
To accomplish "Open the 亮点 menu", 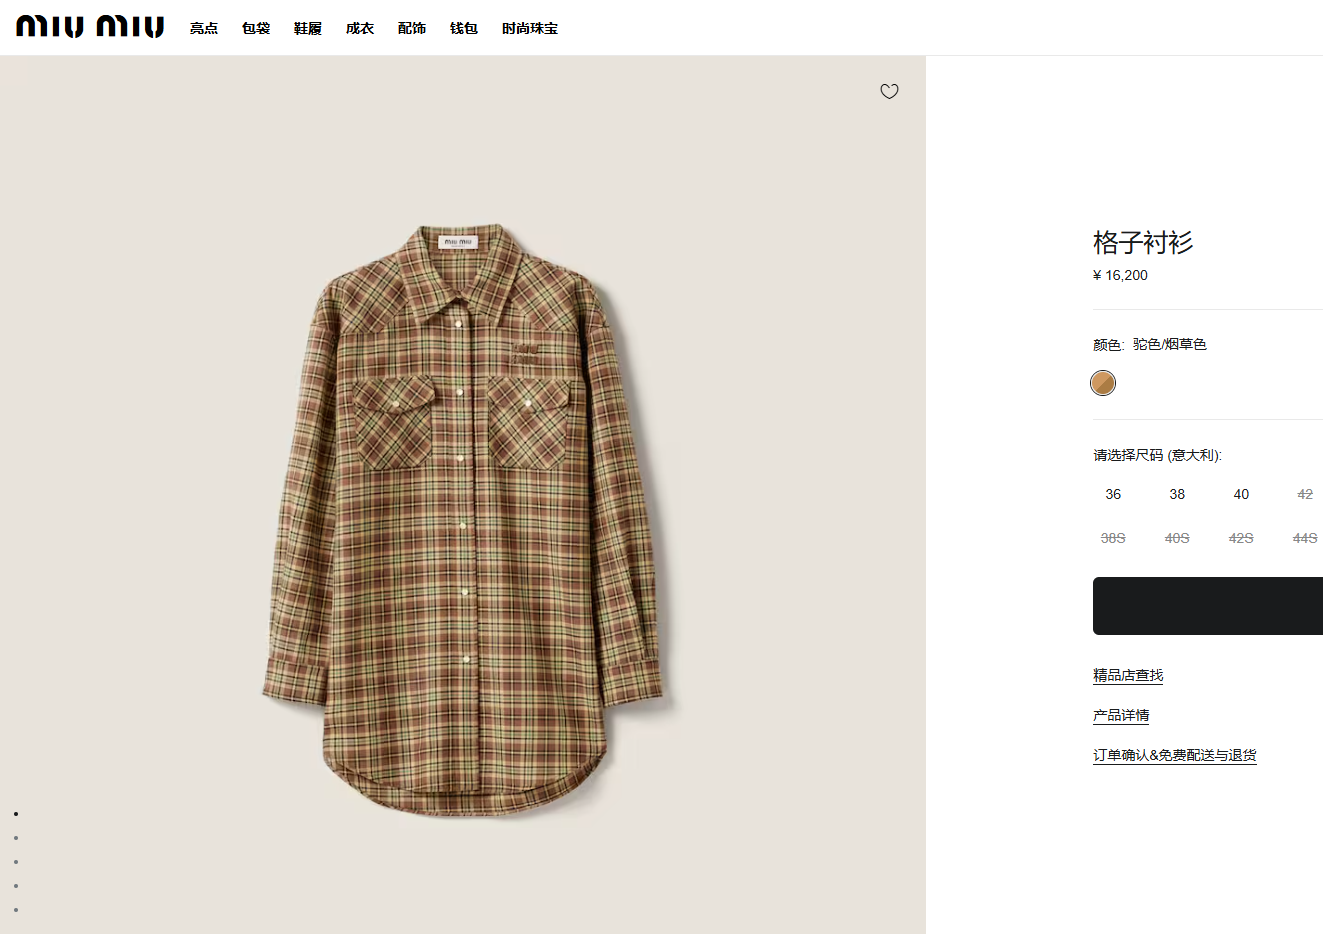I will pos(204,29).
